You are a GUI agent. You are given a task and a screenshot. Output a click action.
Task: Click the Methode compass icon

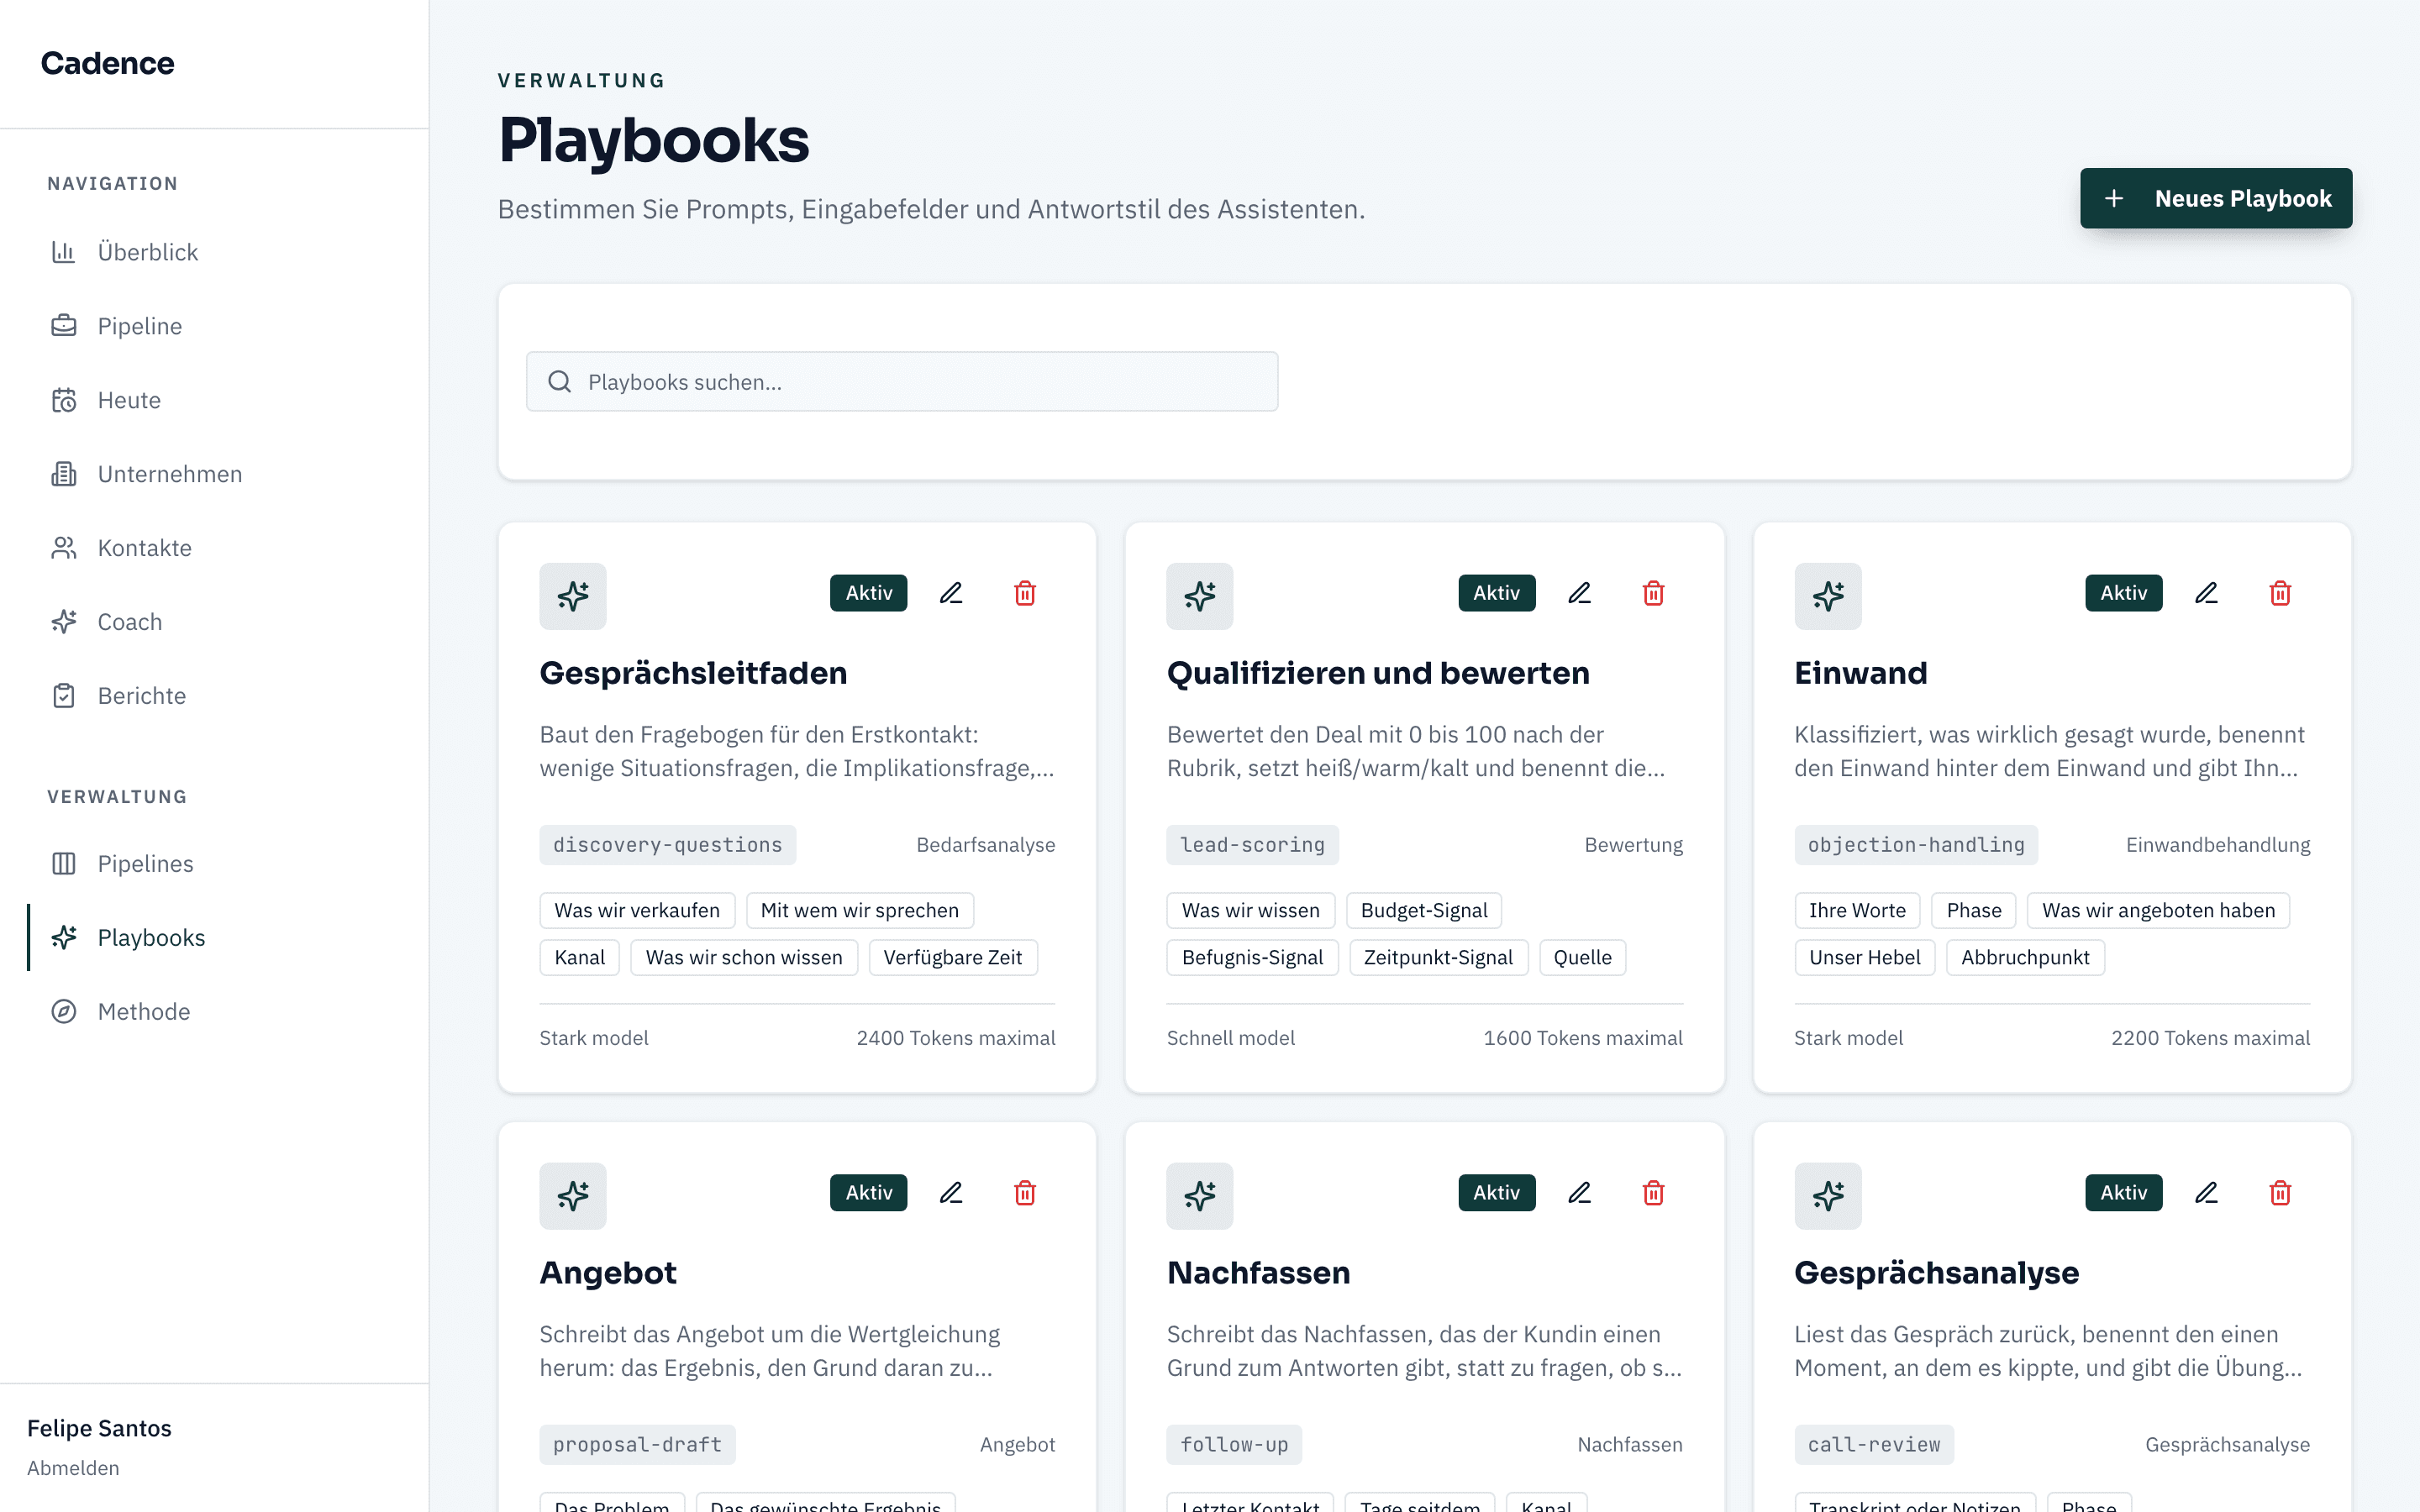(64, 1012)
